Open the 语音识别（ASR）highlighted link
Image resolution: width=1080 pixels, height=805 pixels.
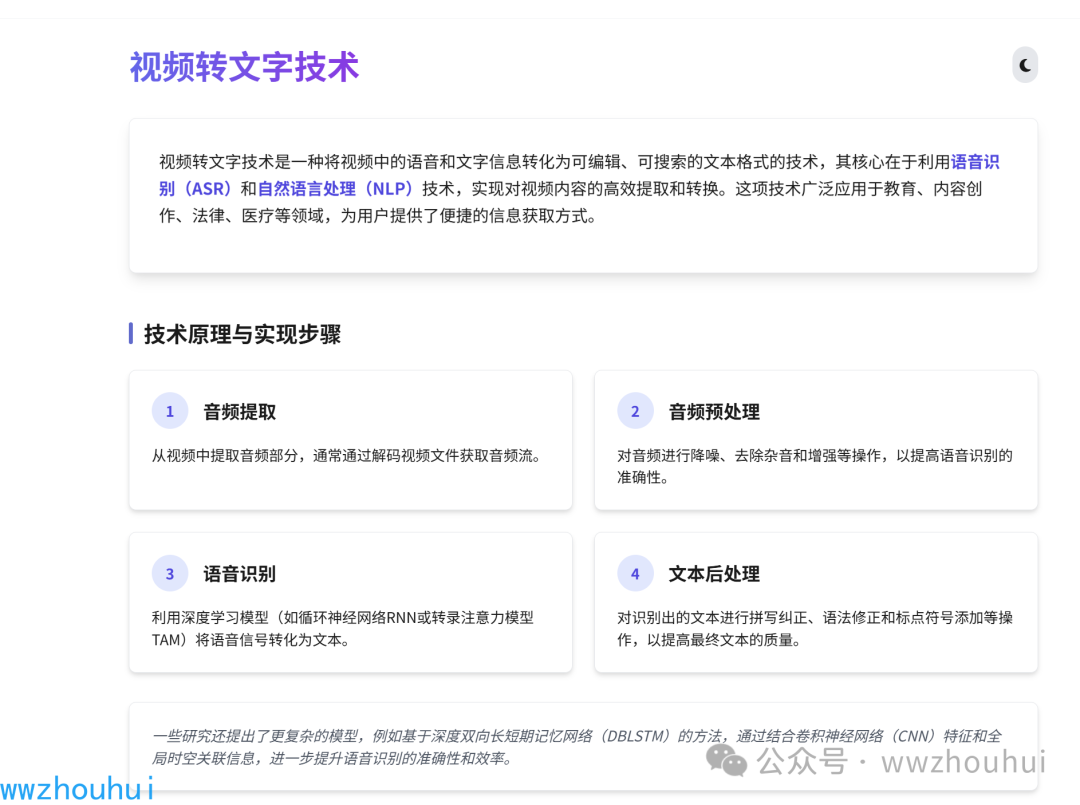974,162
